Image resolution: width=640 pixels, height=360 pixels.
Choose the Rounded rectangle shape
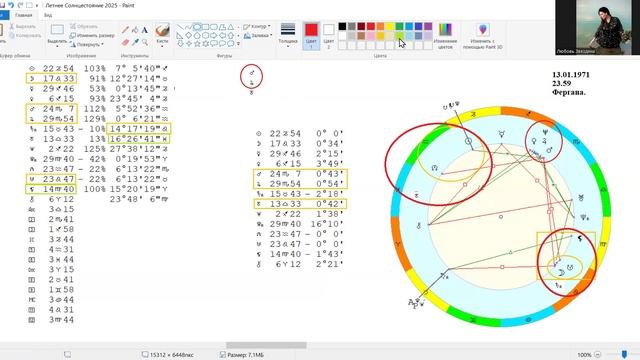[214, 27]
